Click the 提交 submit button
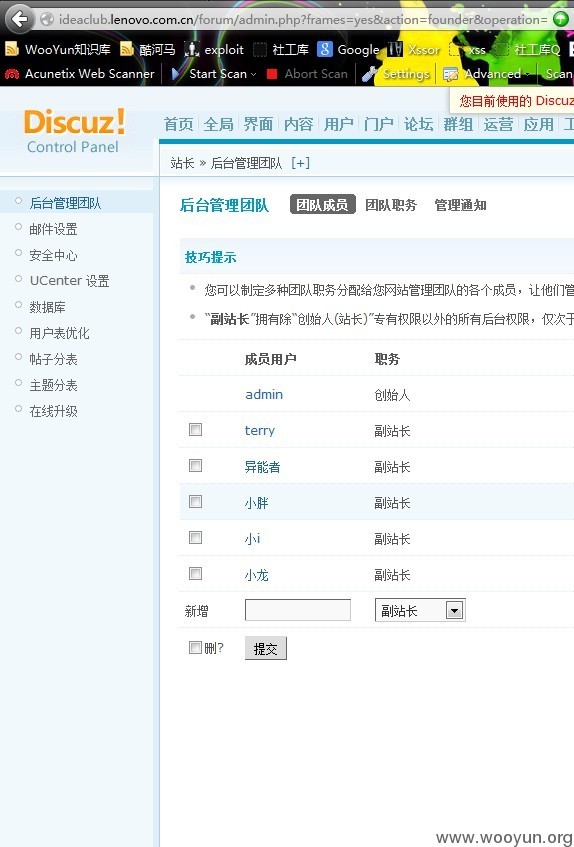Image resolution: width=574 pixels, height=847 pixels. pyautogui.click(x=266, y=648)
